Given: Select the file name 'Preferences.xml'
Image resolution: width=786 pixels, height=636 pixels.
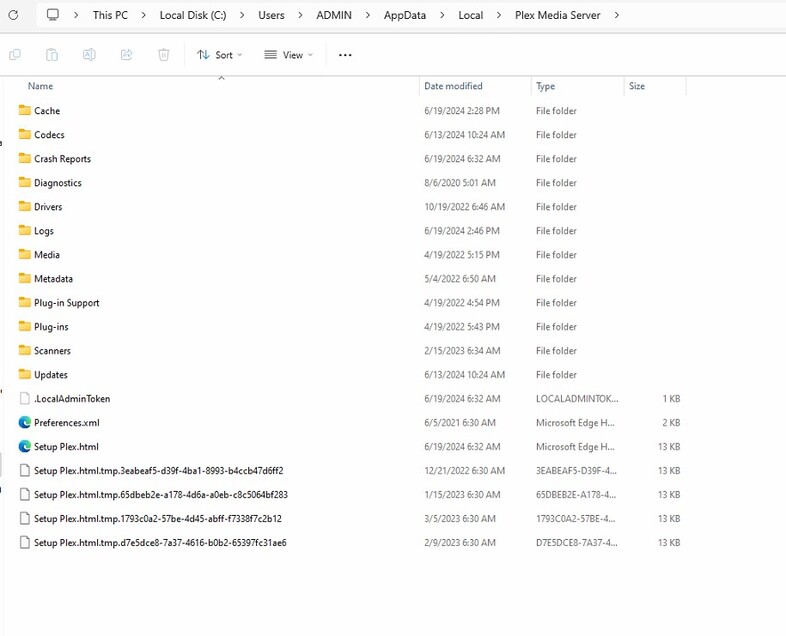Looking at the screenshot, I should click(x=67, y=423).
